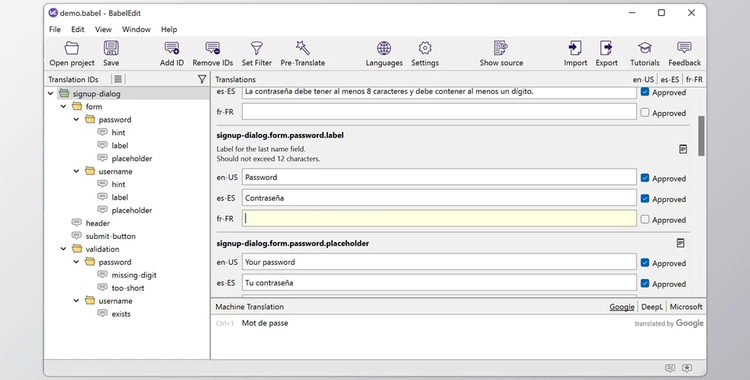This screenshot has height=380, width=750.
Task: Select the submit-button tree item
Action: pos(110,236)
